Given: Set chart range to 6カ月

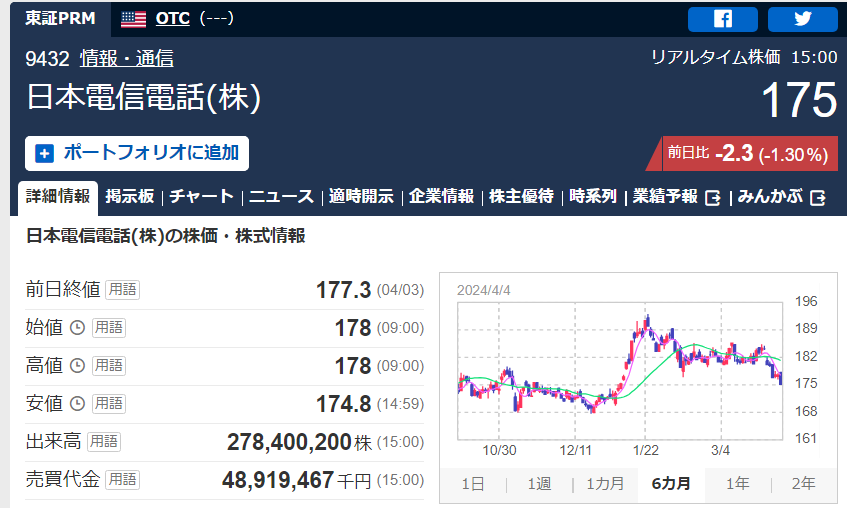Looking at the screenshot, I should (x=671, y=484).
